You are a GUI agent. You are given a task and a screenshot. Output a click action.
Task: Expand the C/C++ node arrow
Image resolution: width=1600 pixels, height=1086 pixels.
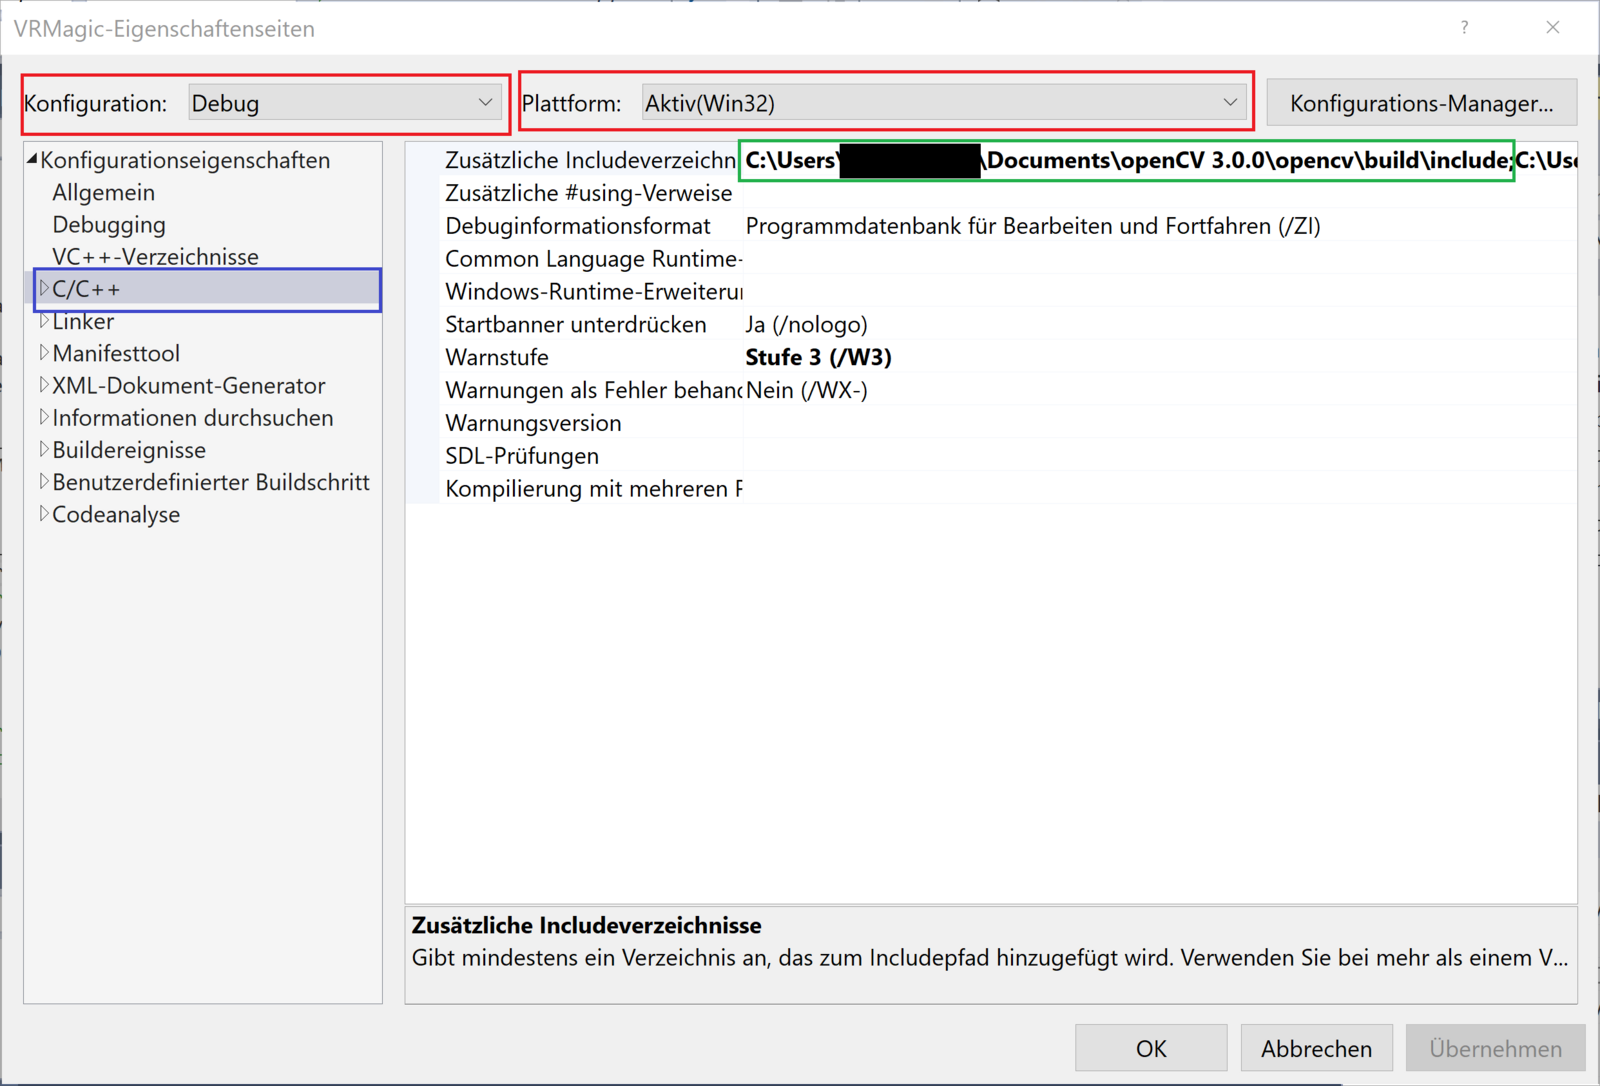click(x=43, y=289)
